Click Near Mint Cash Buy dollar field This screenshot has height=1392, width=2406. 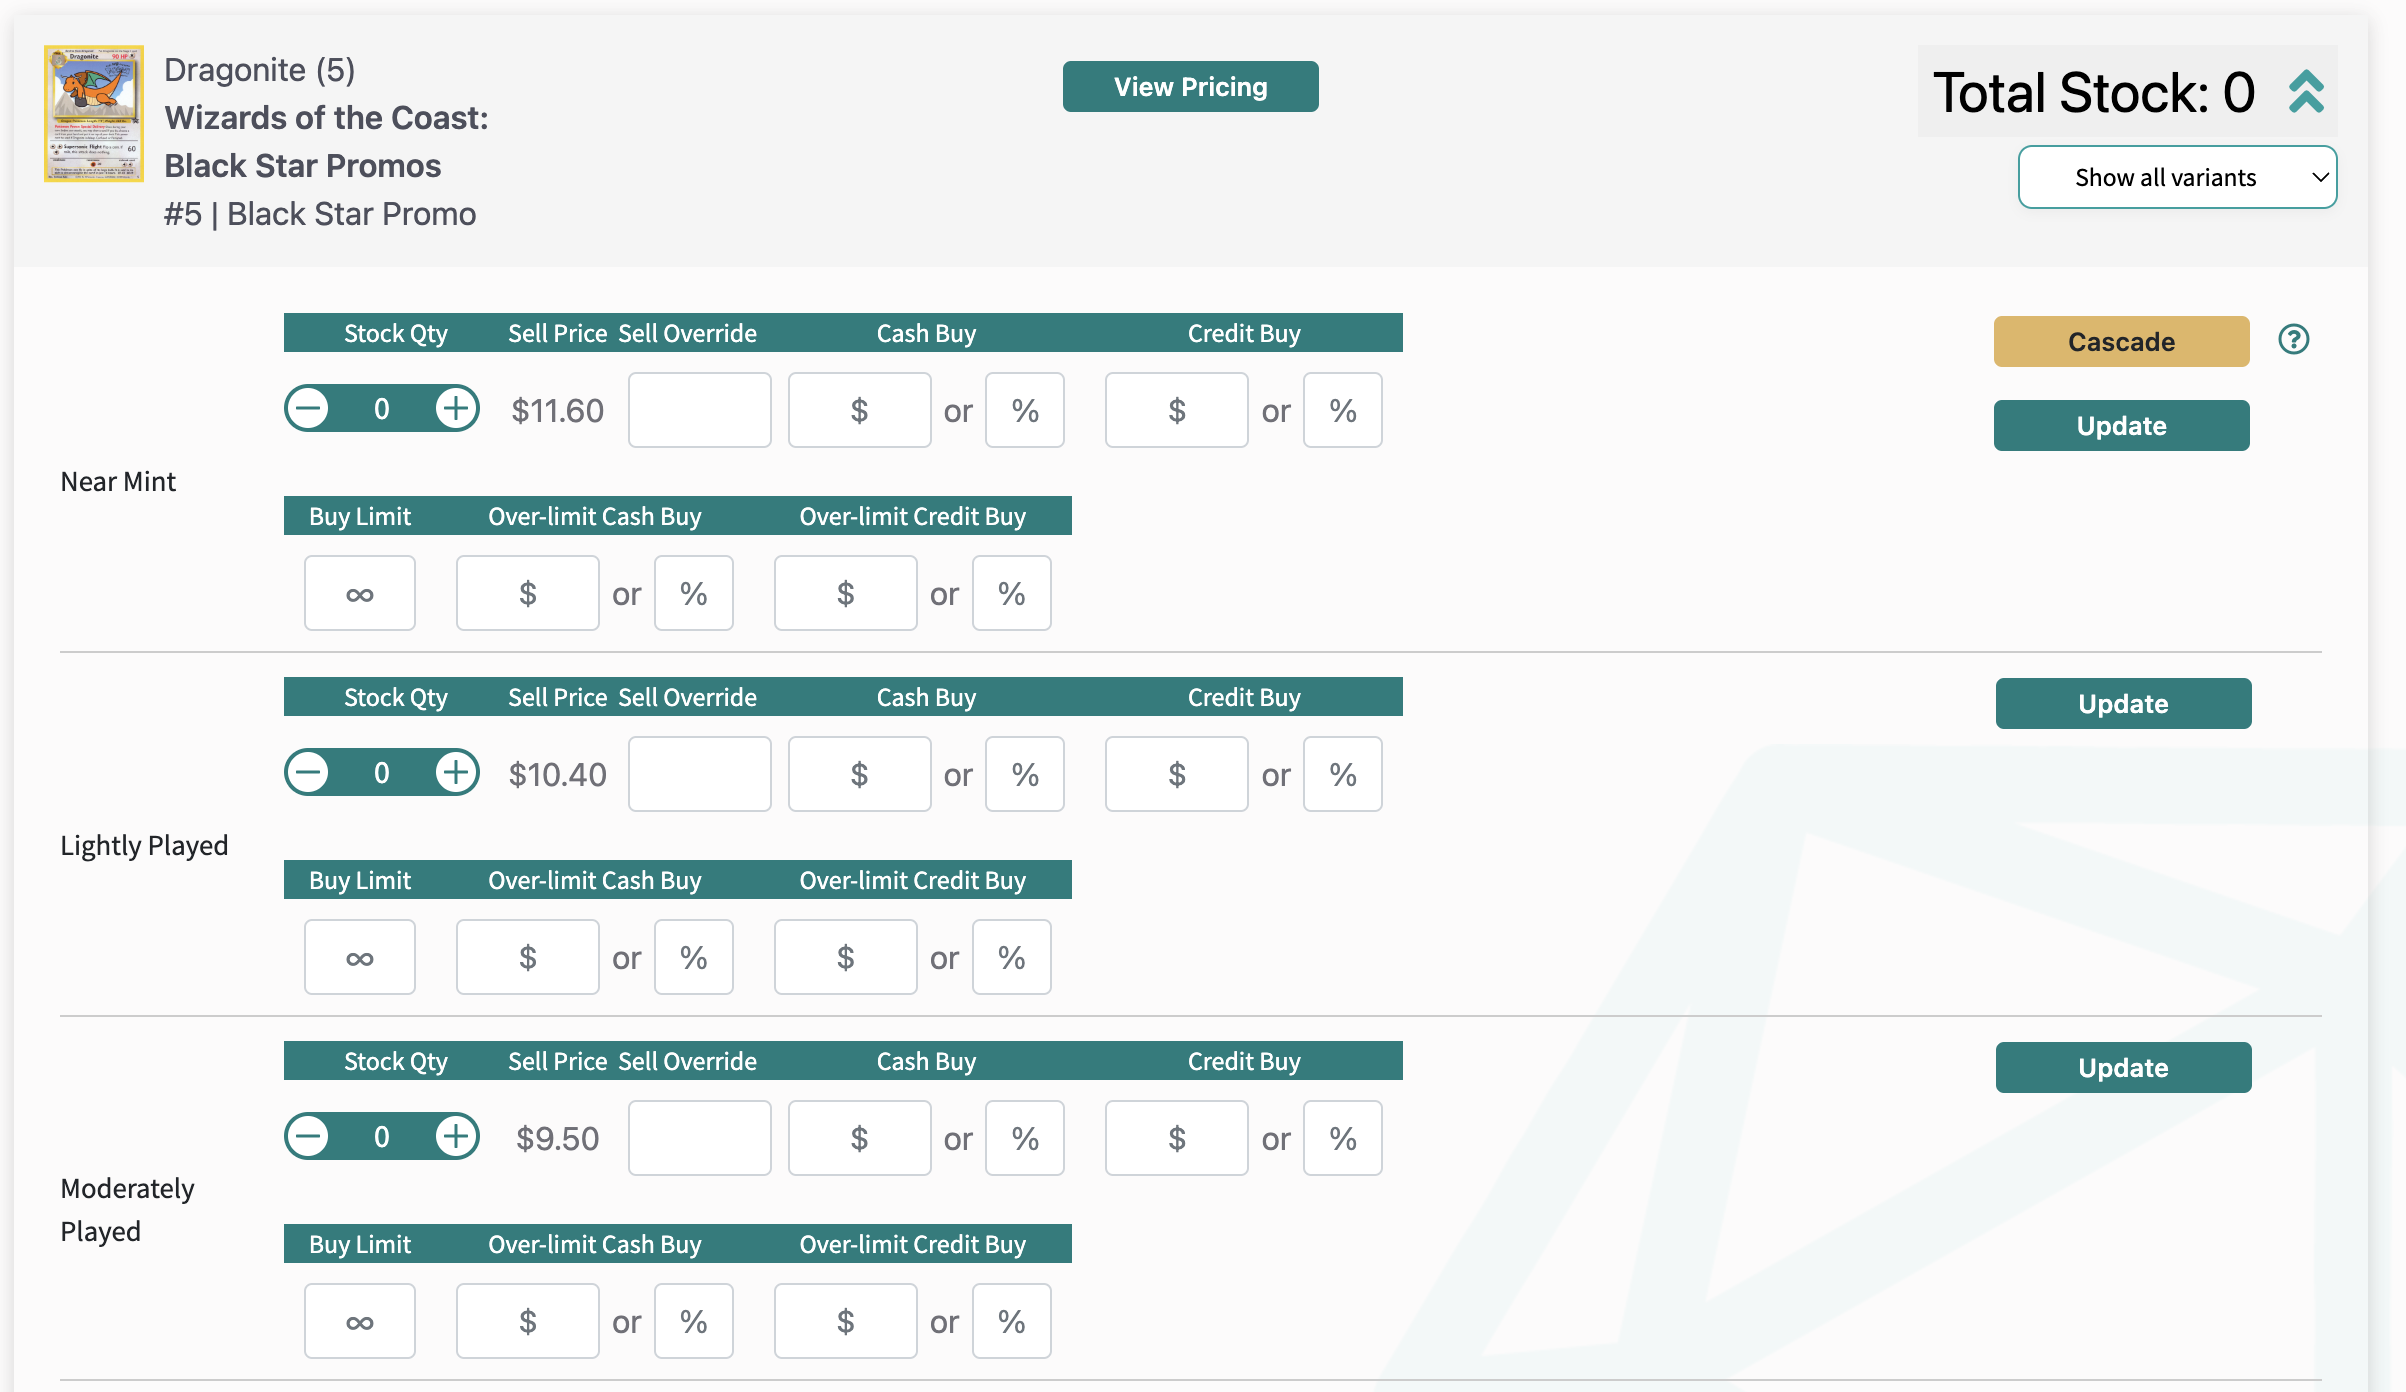point(859,410)
